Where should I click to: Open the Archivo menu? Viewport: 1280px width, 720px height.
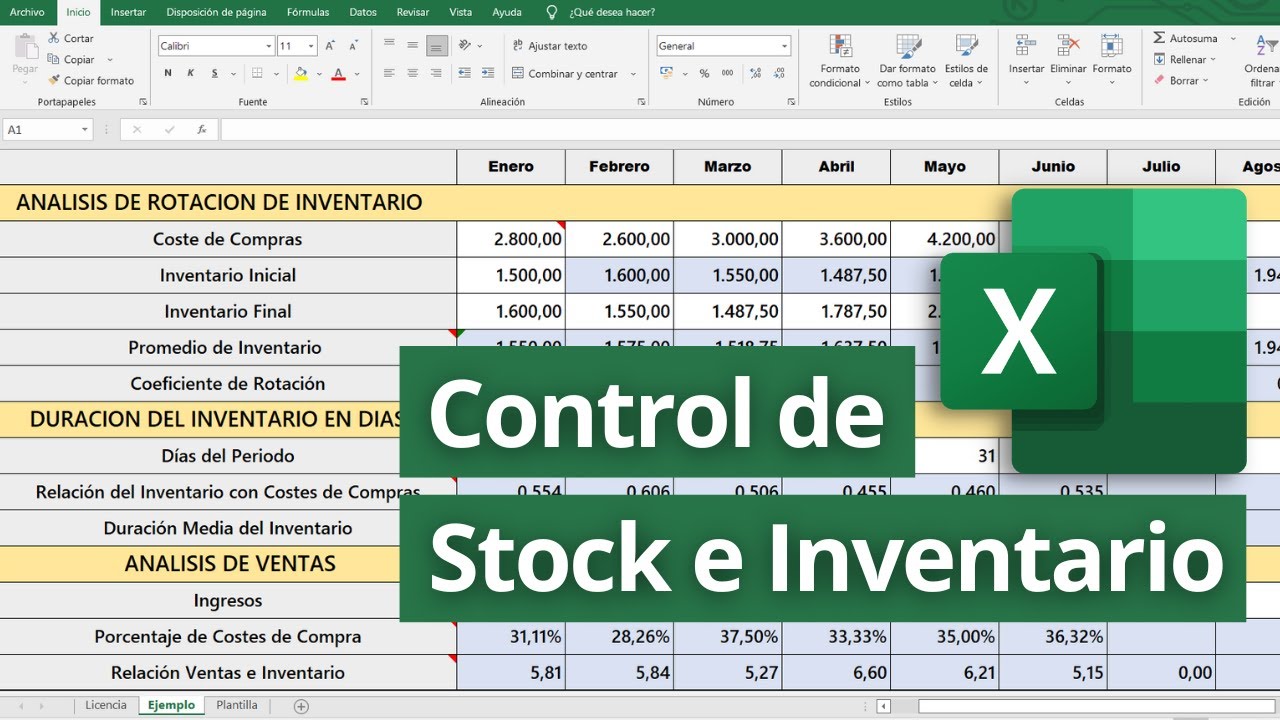point(27,12)
